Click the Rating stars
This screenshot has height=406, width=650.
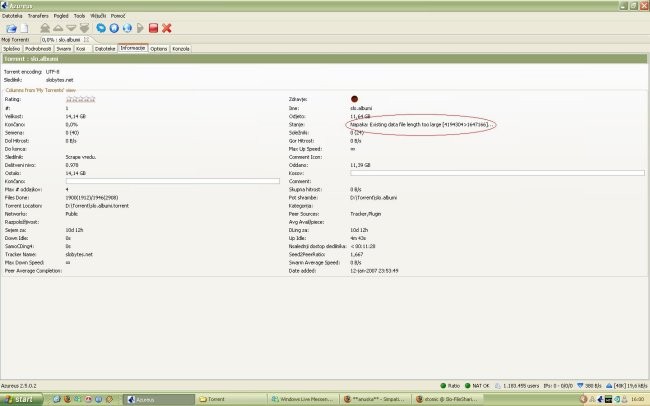point(81,99)
